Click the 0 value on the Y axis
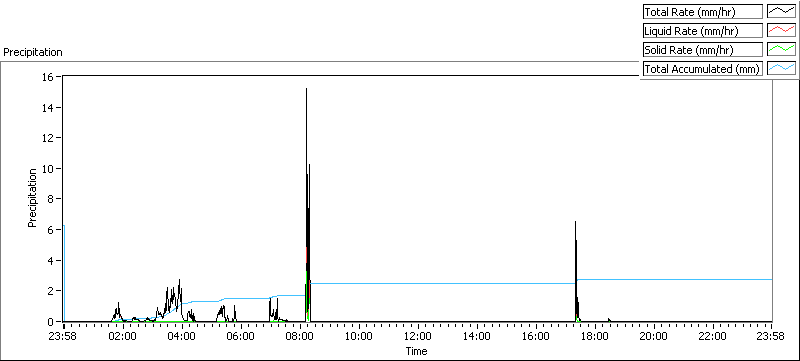This screenshot has height=361, width=800. click(52, 322)
